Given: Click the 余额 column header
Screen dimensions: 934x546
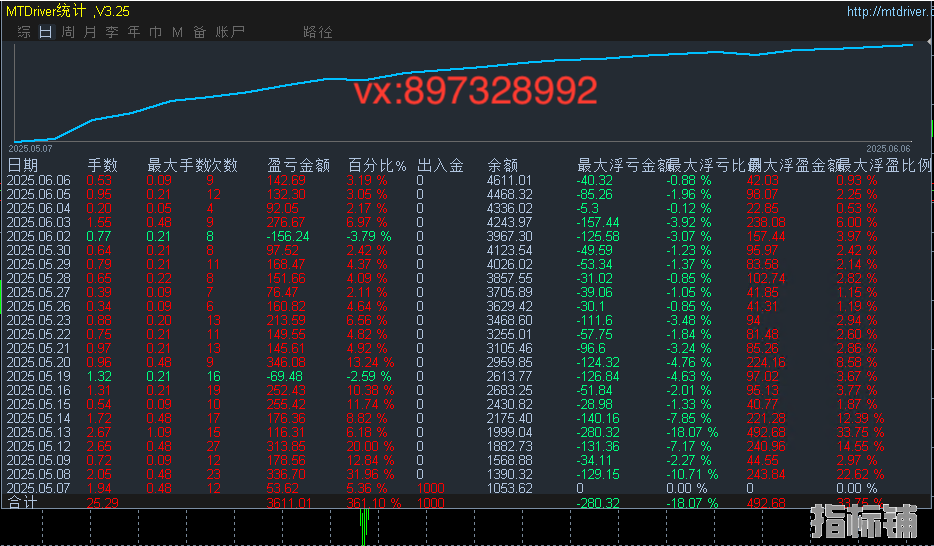Looking at the screenshot, I should pos(502,165).
